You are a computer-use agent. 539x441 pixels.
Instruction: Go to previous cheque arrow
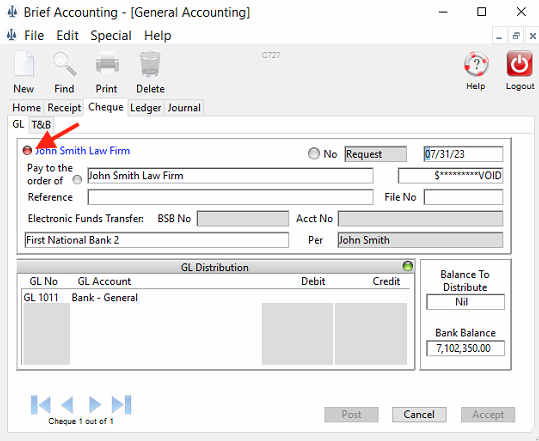[x=67, y=405]
